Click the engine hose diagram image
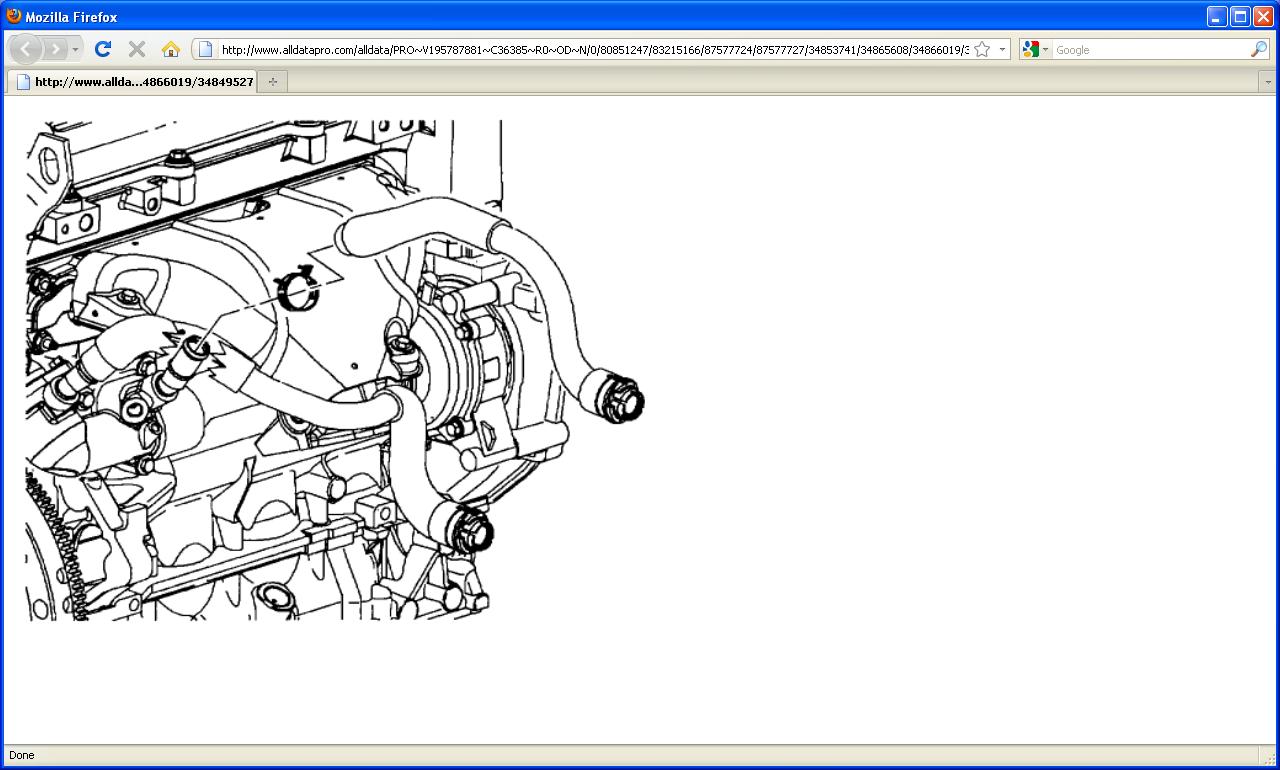This screenshot has width=1280, height=770. click(x=335, y=370)
